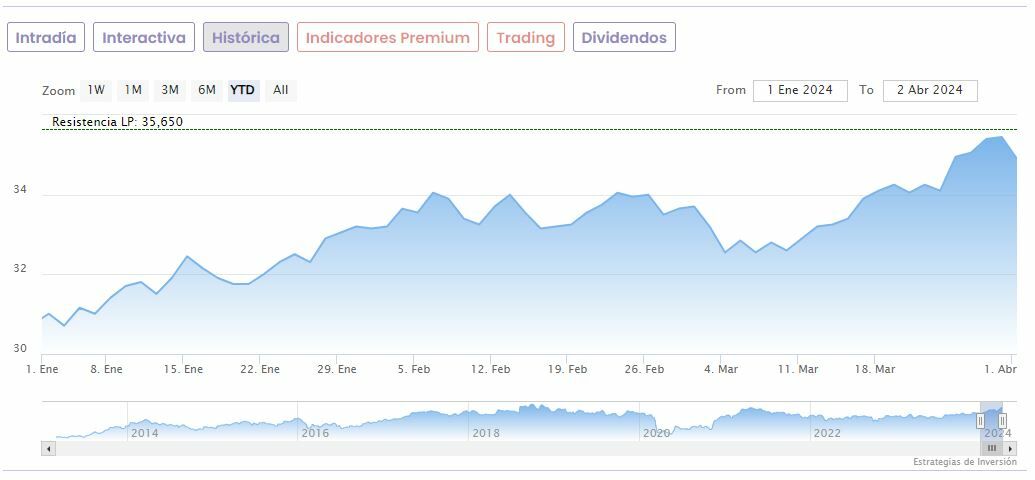Go to the Trading tab
Image resolution: width=1035 pixels, height=480 pixels.
click(526, 38)
